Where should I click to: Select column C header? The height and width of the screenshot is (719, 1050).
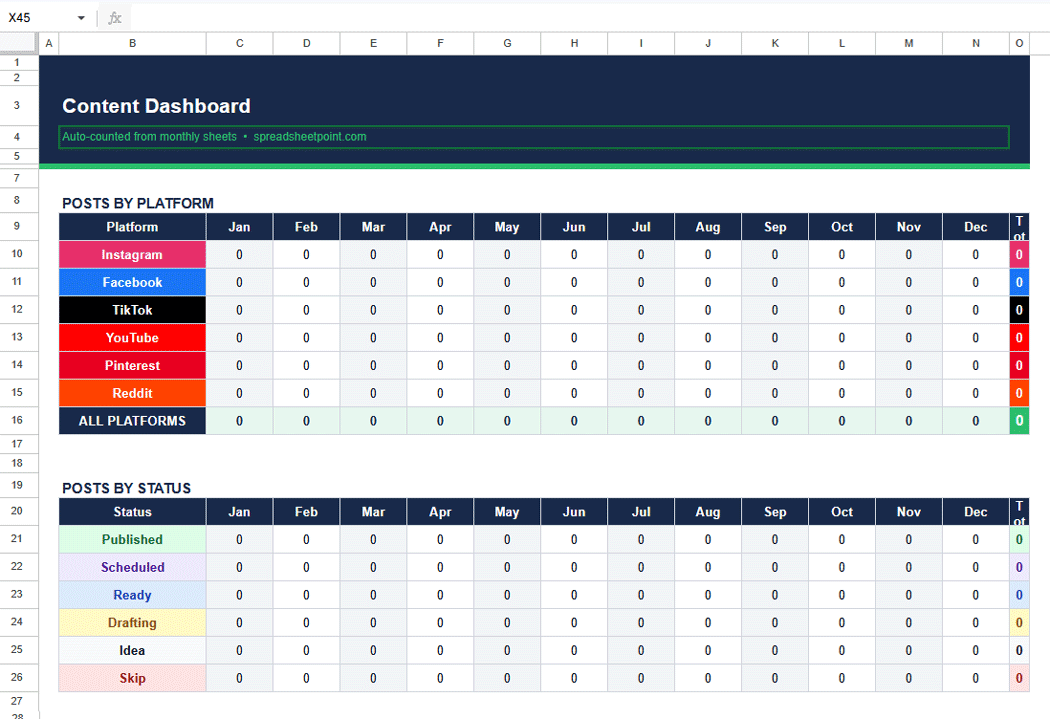point(239,43)
